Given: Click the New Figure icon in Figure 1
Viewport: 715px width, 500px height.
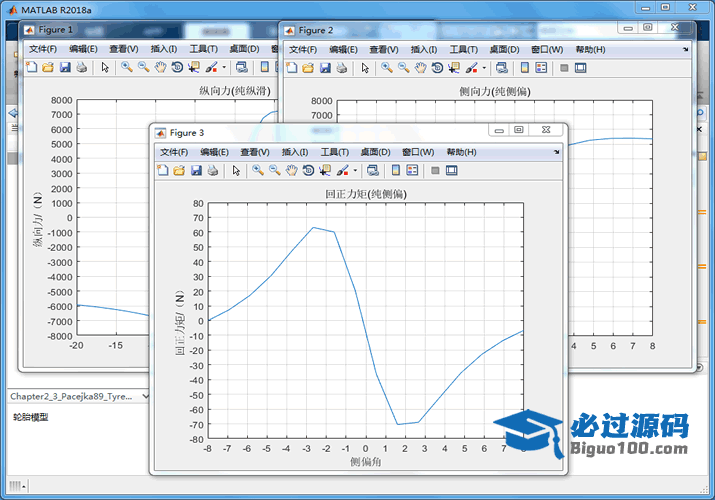Looking at the screenshot, I should (31, 68).
